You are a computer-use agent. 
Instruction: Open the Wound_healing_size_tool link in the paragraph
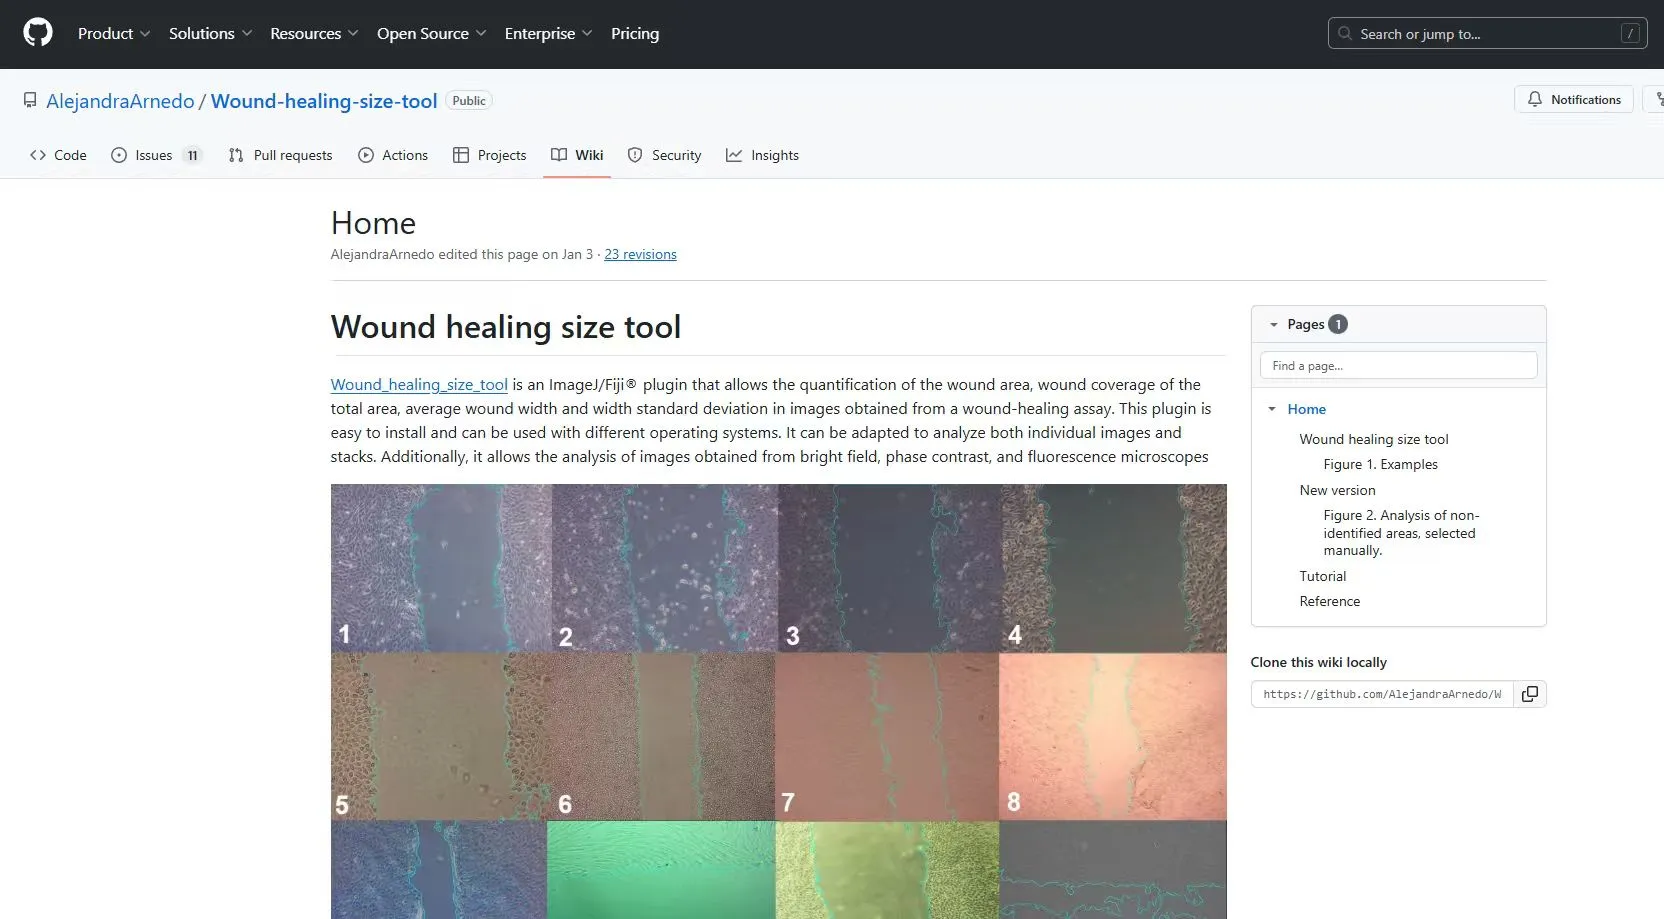419,385
